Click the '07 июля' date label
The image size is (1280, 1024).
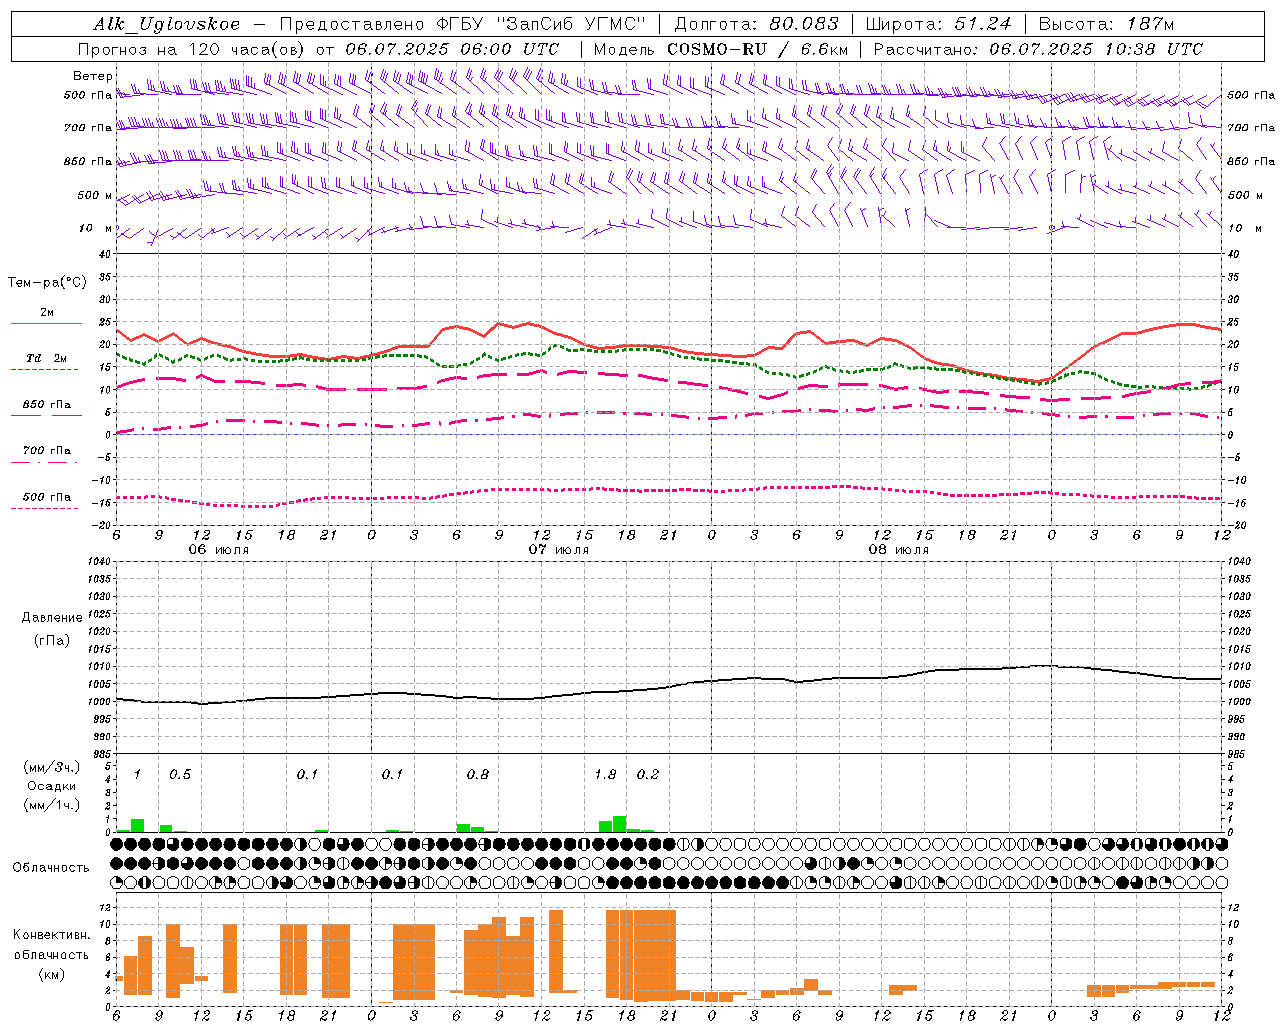pos(559,550)
